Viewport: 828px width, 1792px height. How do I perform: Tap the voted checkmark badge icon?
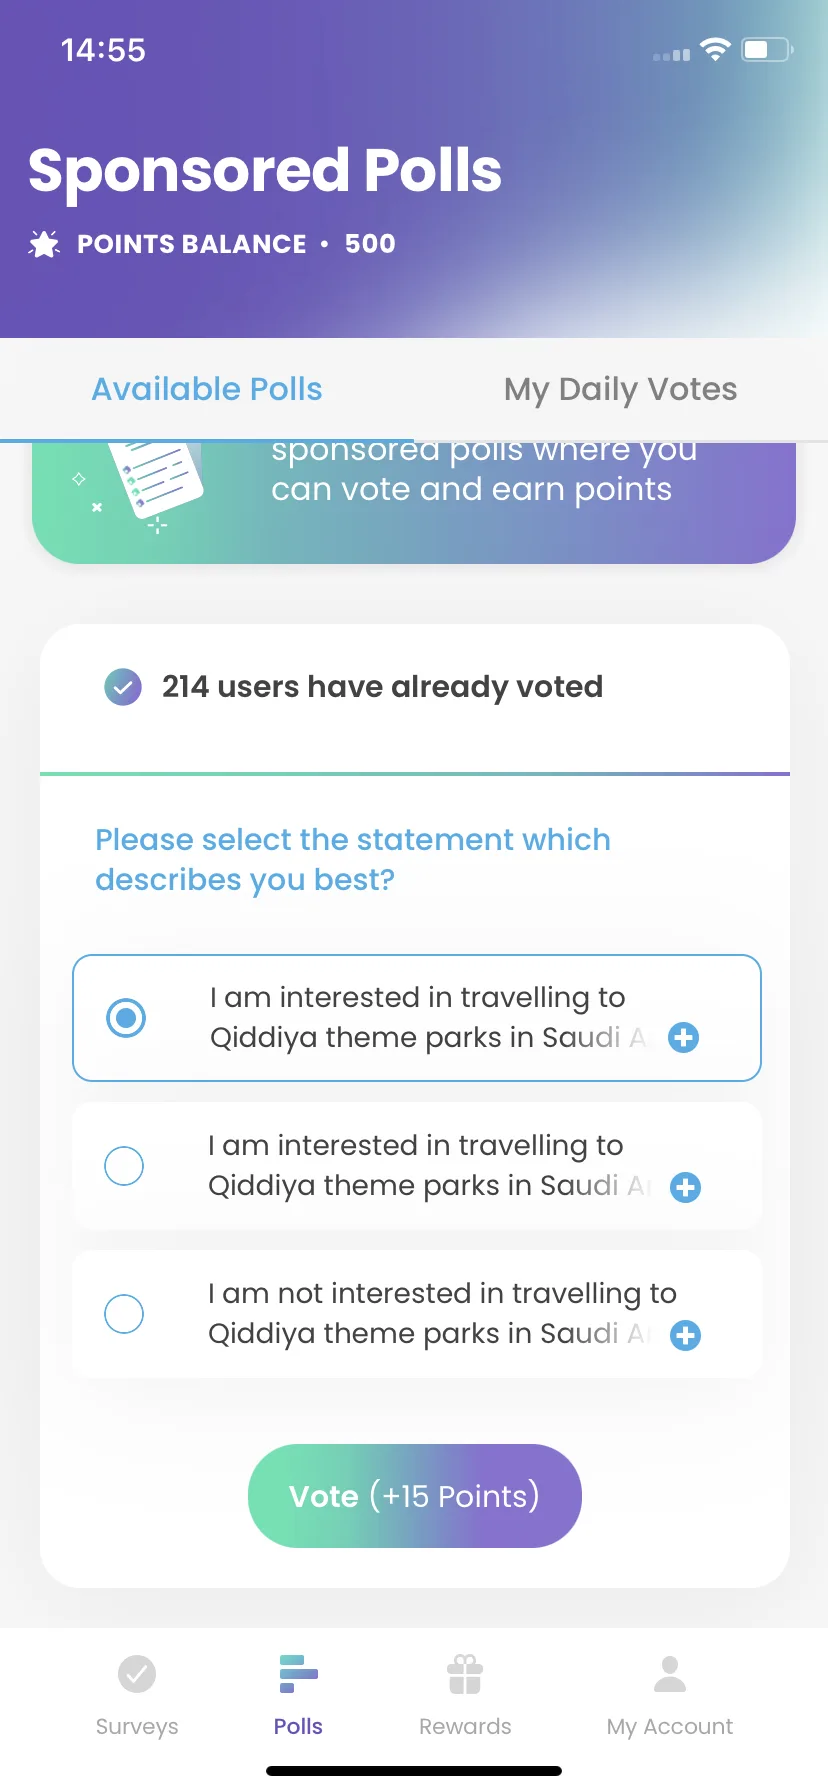(x=123, y=687)
